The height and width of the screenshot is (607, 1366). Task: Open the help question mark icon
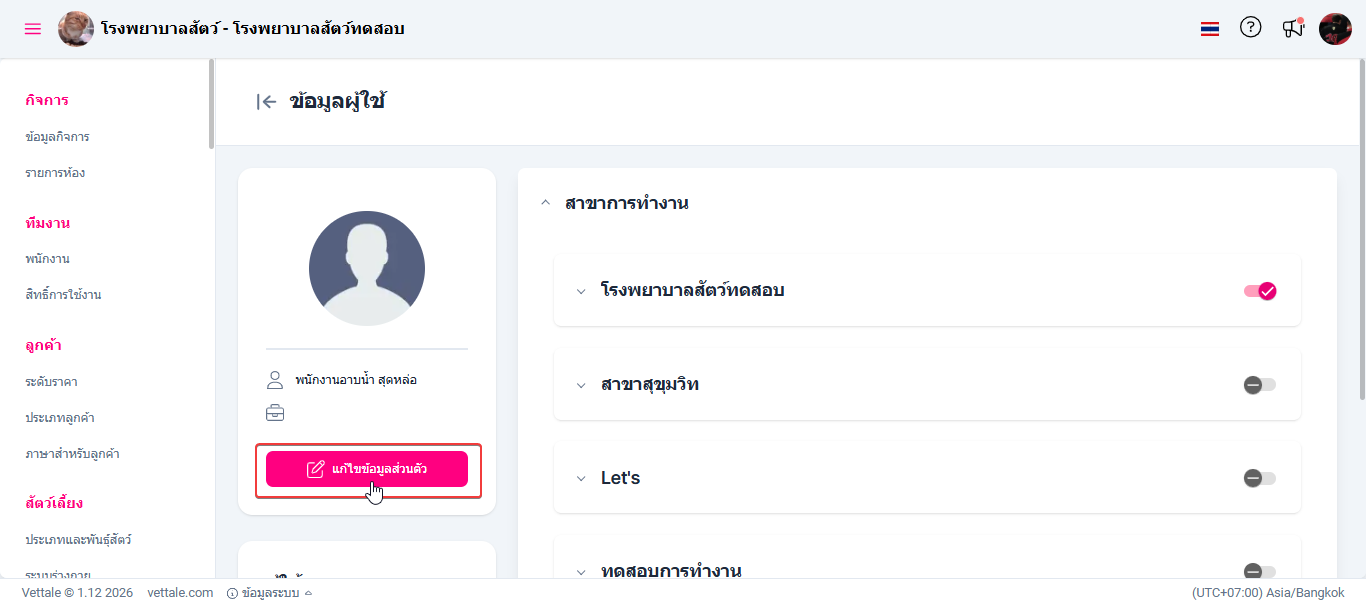click(1250, 28)
